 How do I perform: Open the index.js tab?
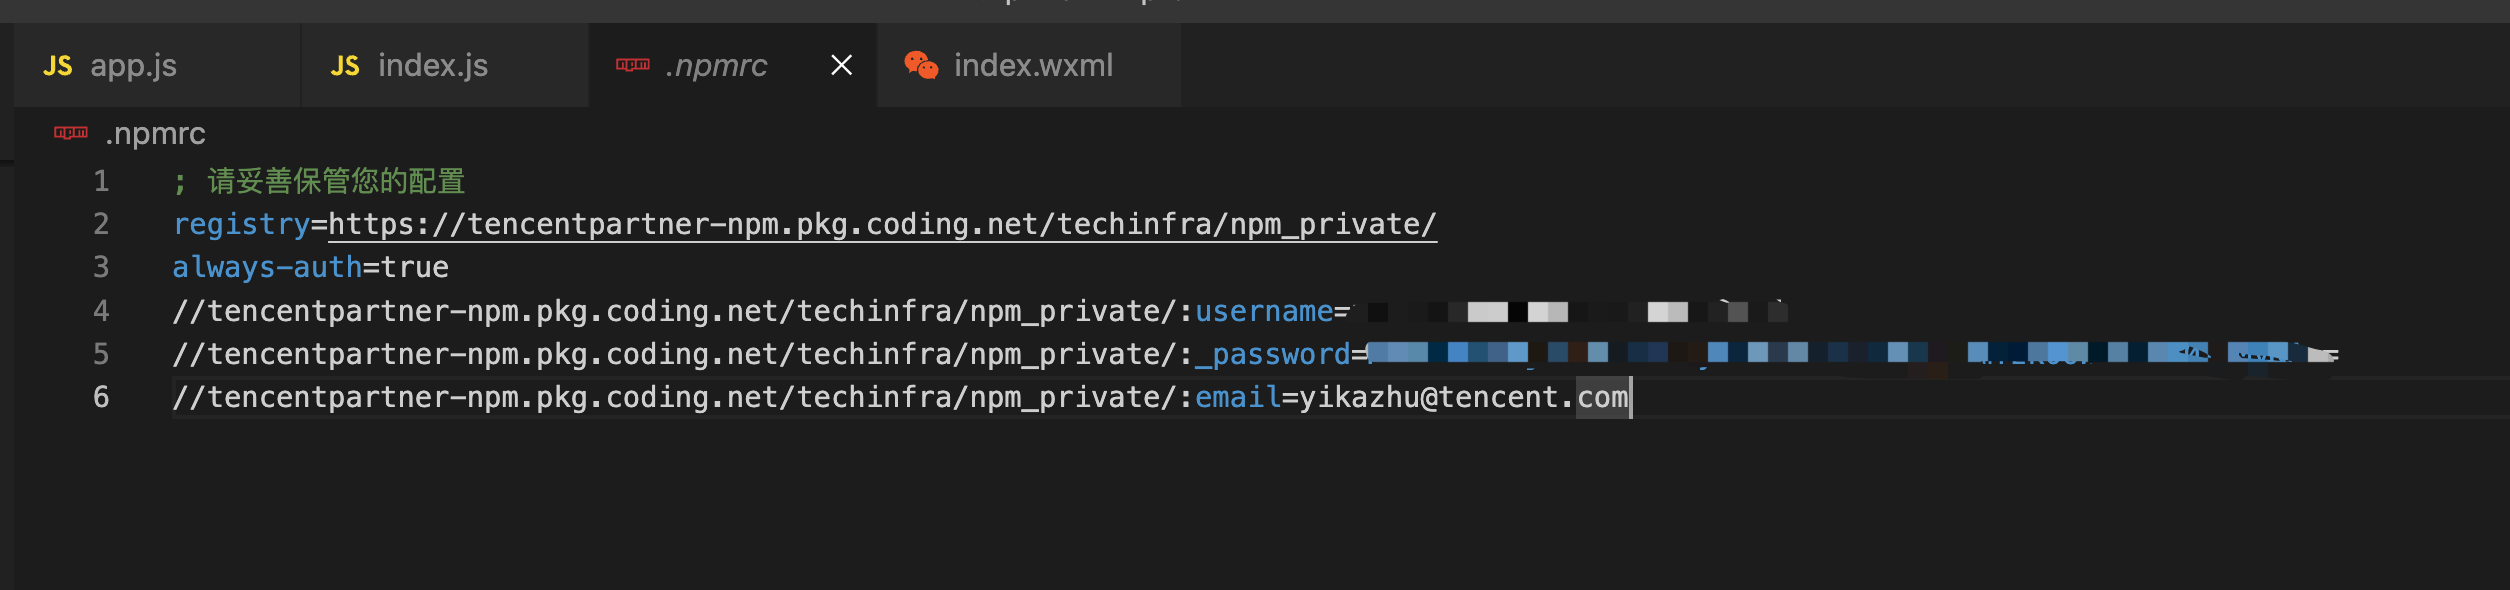pyautogui.click(x=445, y=66)
